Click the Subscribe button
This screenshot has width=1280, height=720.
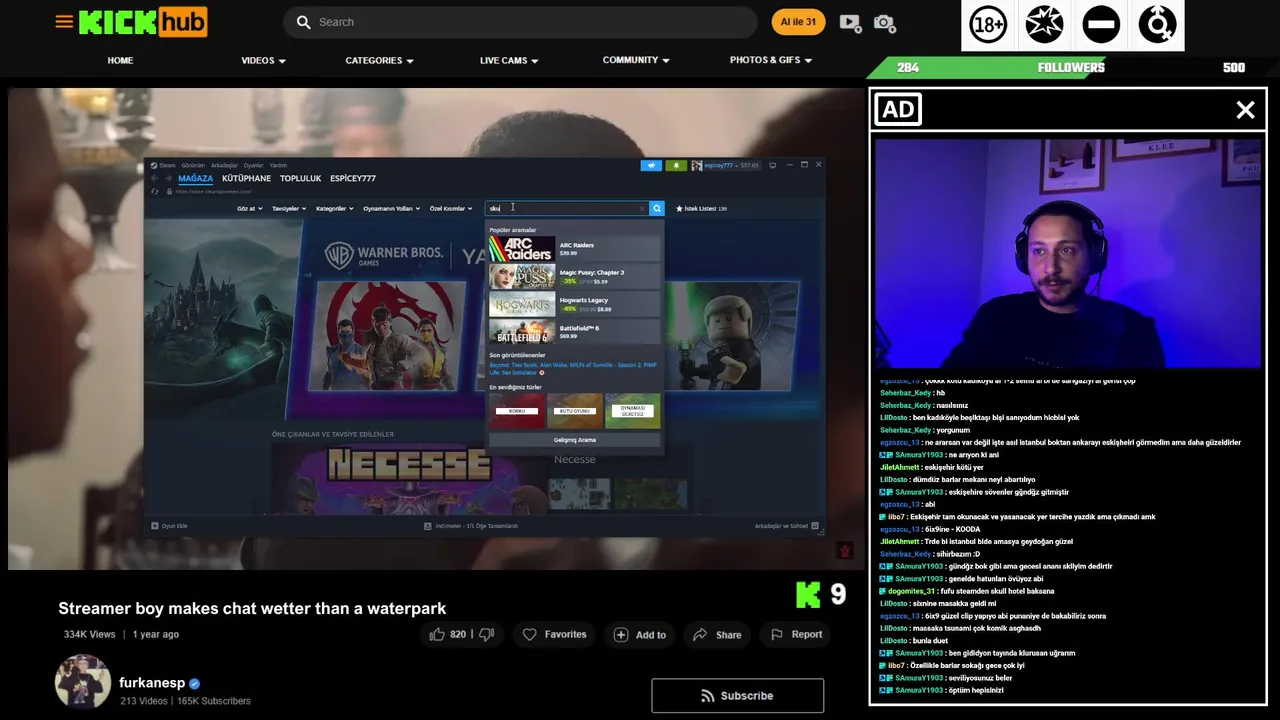click(x=738, y=696)
